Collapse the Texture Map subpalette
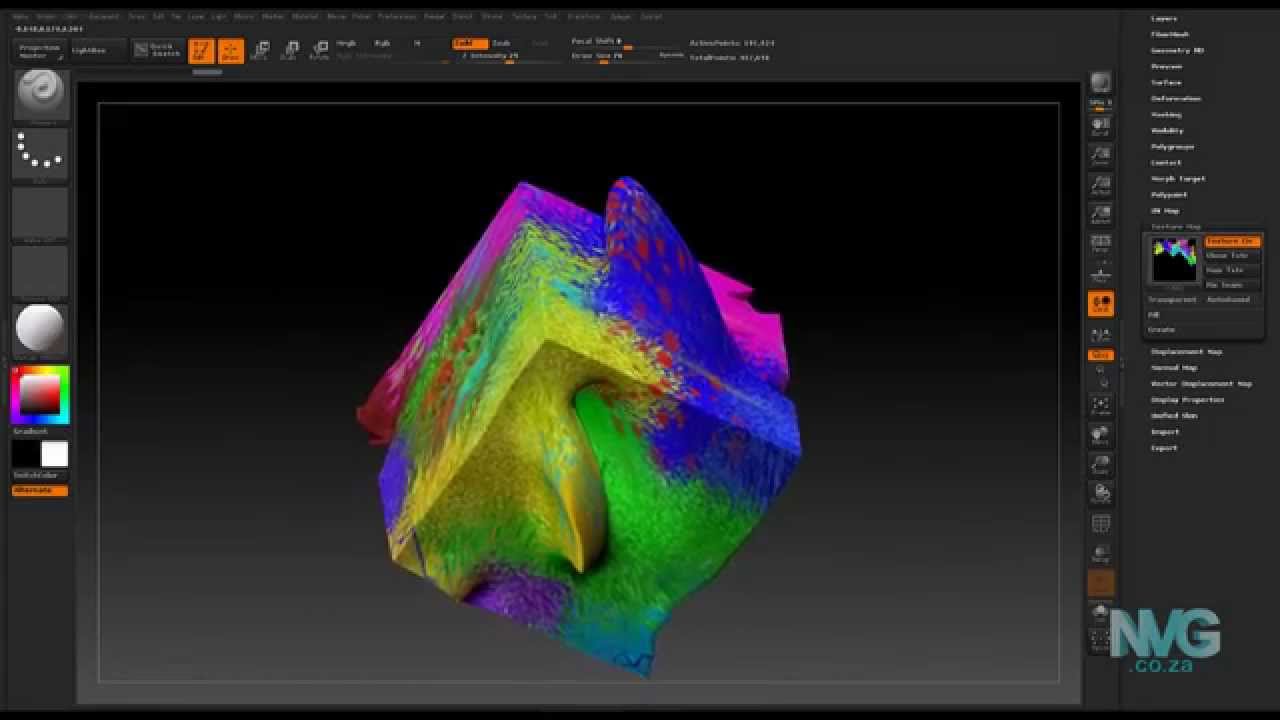 1176,227
